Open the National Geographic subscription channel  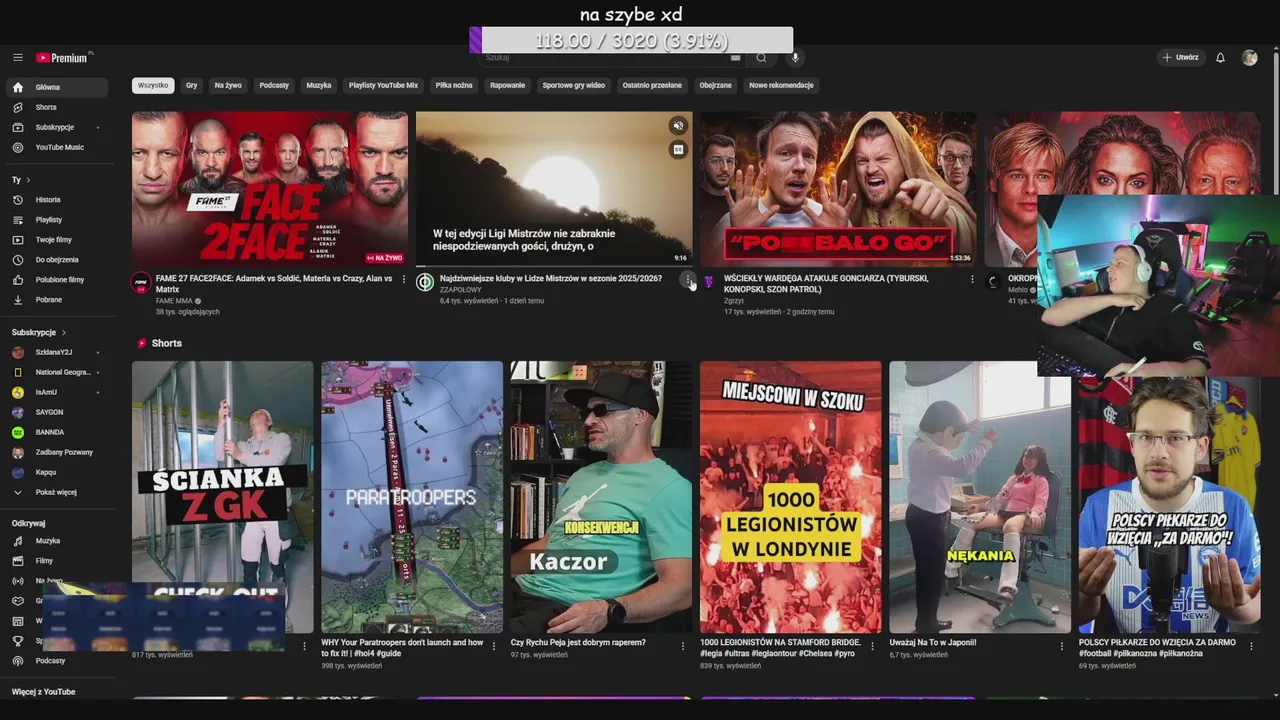point(56,372)
